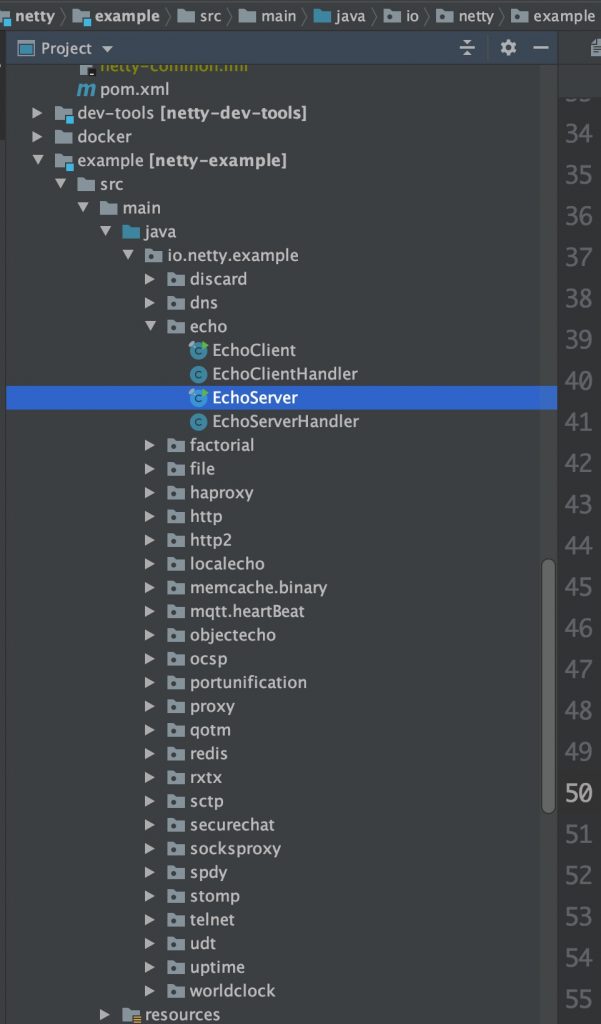Screen dimensions: 601x1024
Task: Select the java breadcrumb in navigation bar
Action: (x=347, y=16)
